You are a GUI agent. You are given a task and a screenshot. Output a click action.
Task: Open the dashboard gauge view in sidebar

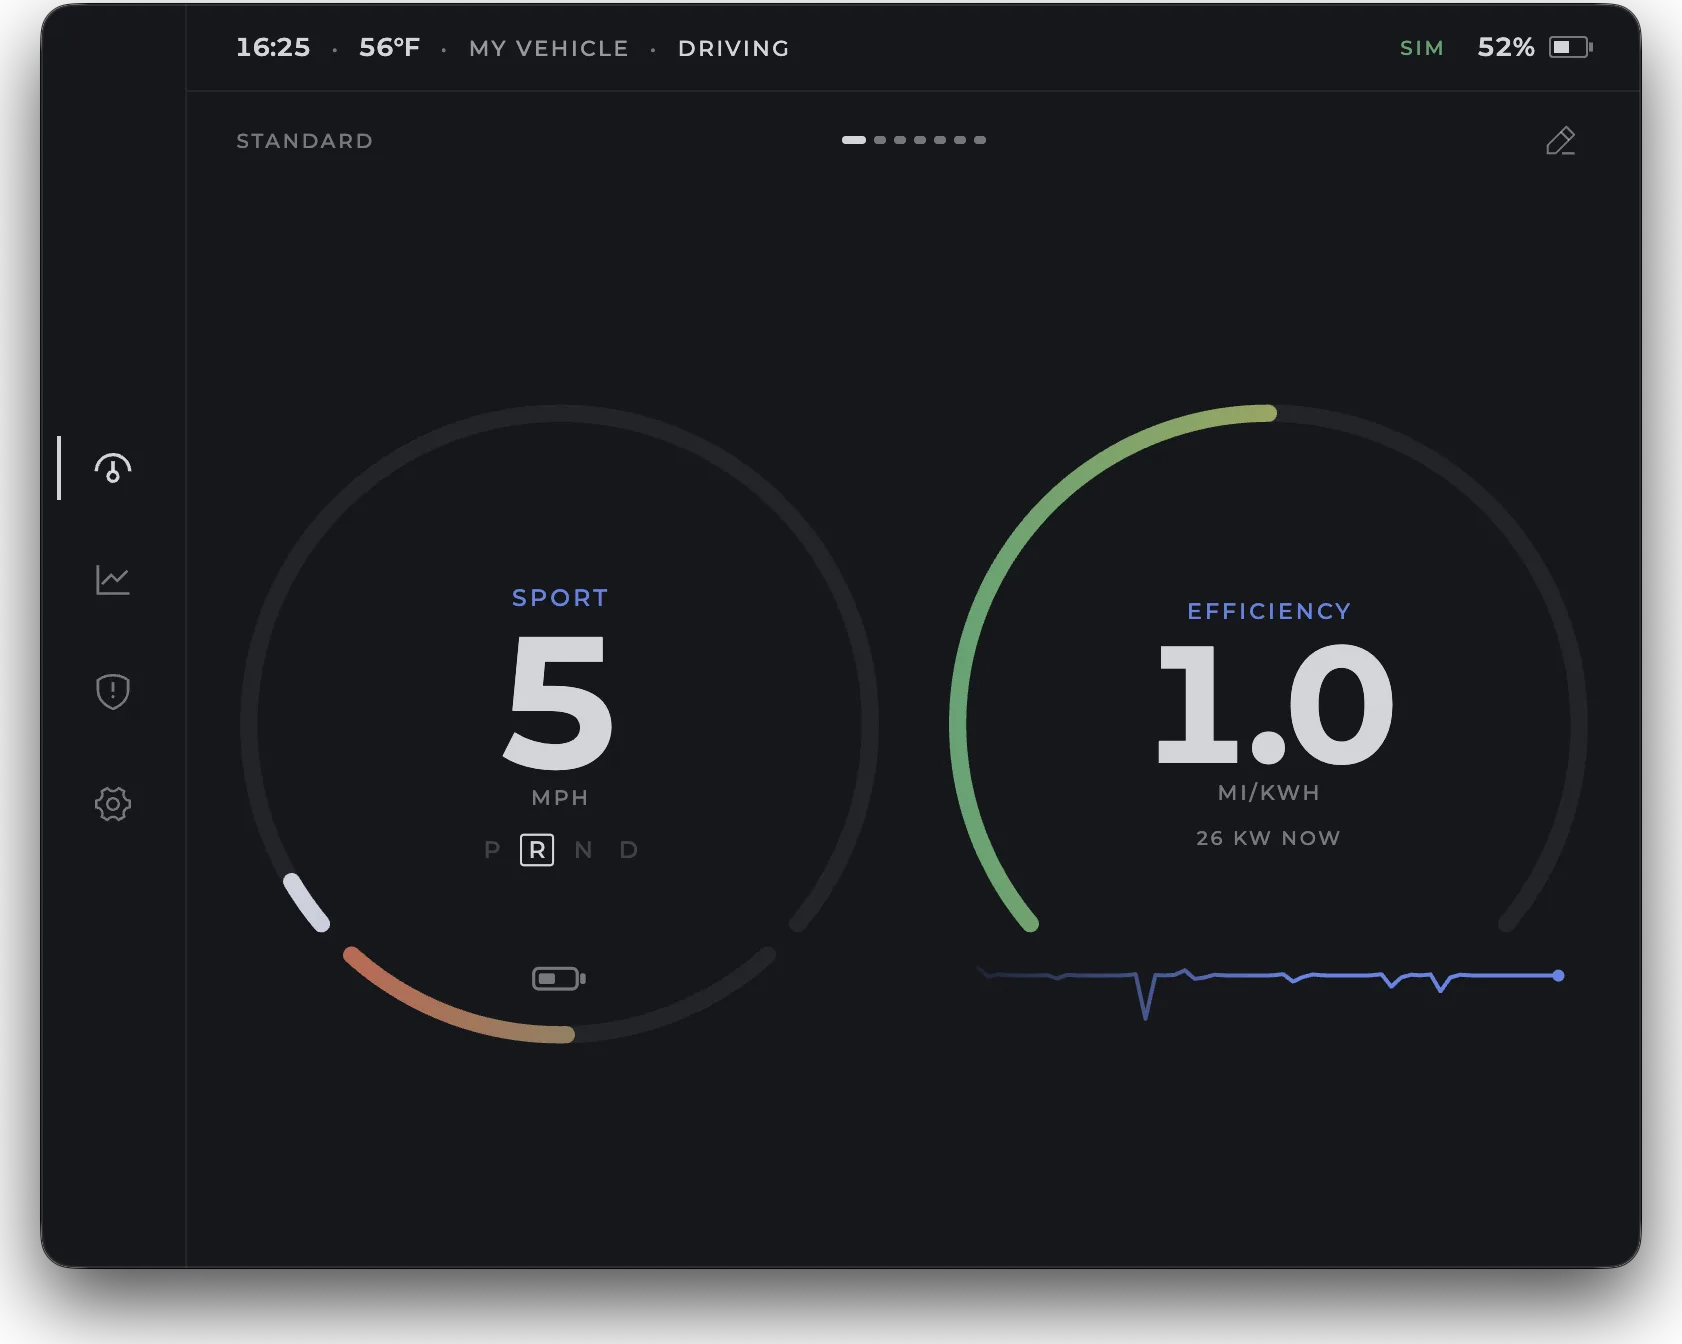coord(113,468)
